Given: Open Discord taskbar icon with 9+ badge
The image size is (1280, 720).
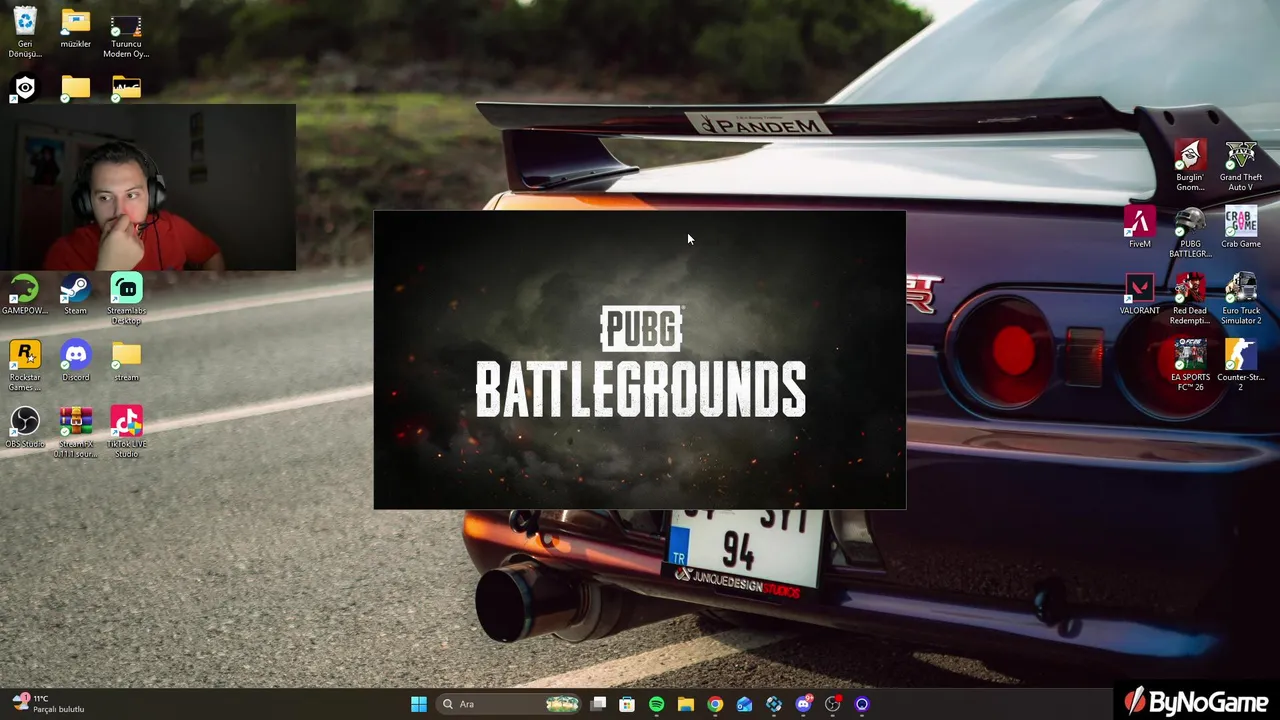Looking at the screenshot, I should point(803,704).
